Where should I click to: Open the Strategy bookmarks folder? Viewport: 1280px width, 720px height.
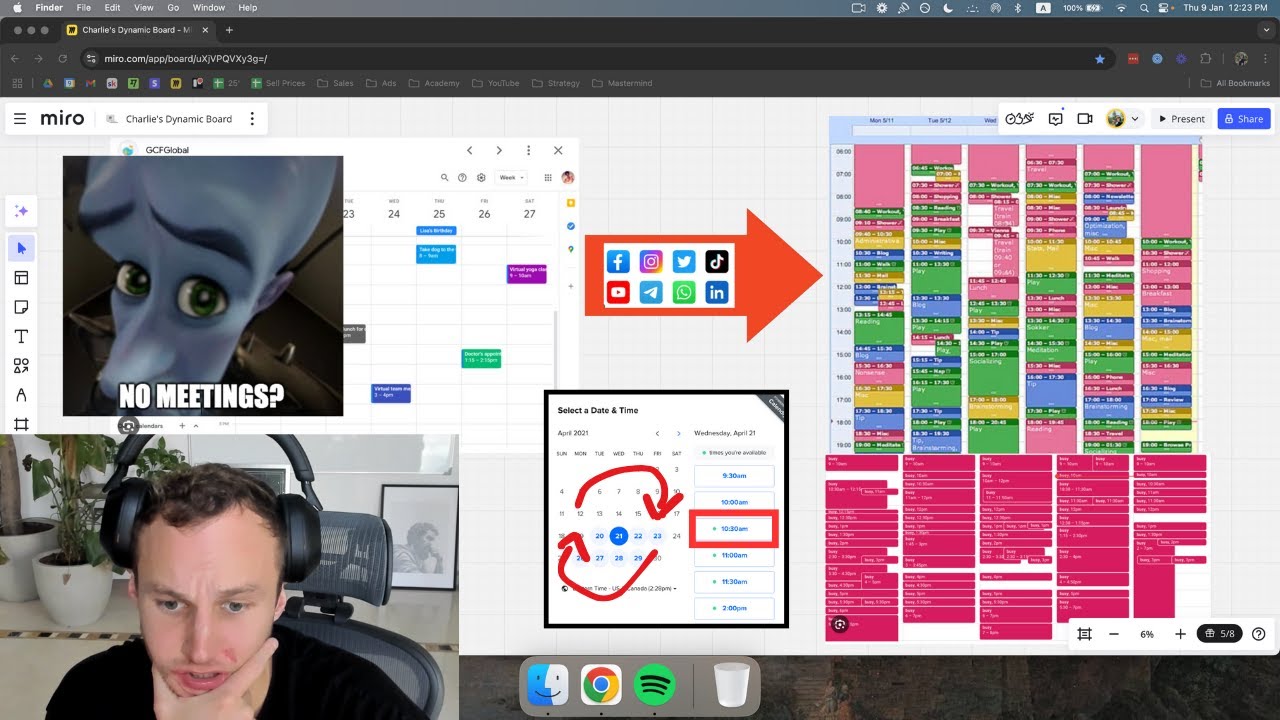(556, 83)
